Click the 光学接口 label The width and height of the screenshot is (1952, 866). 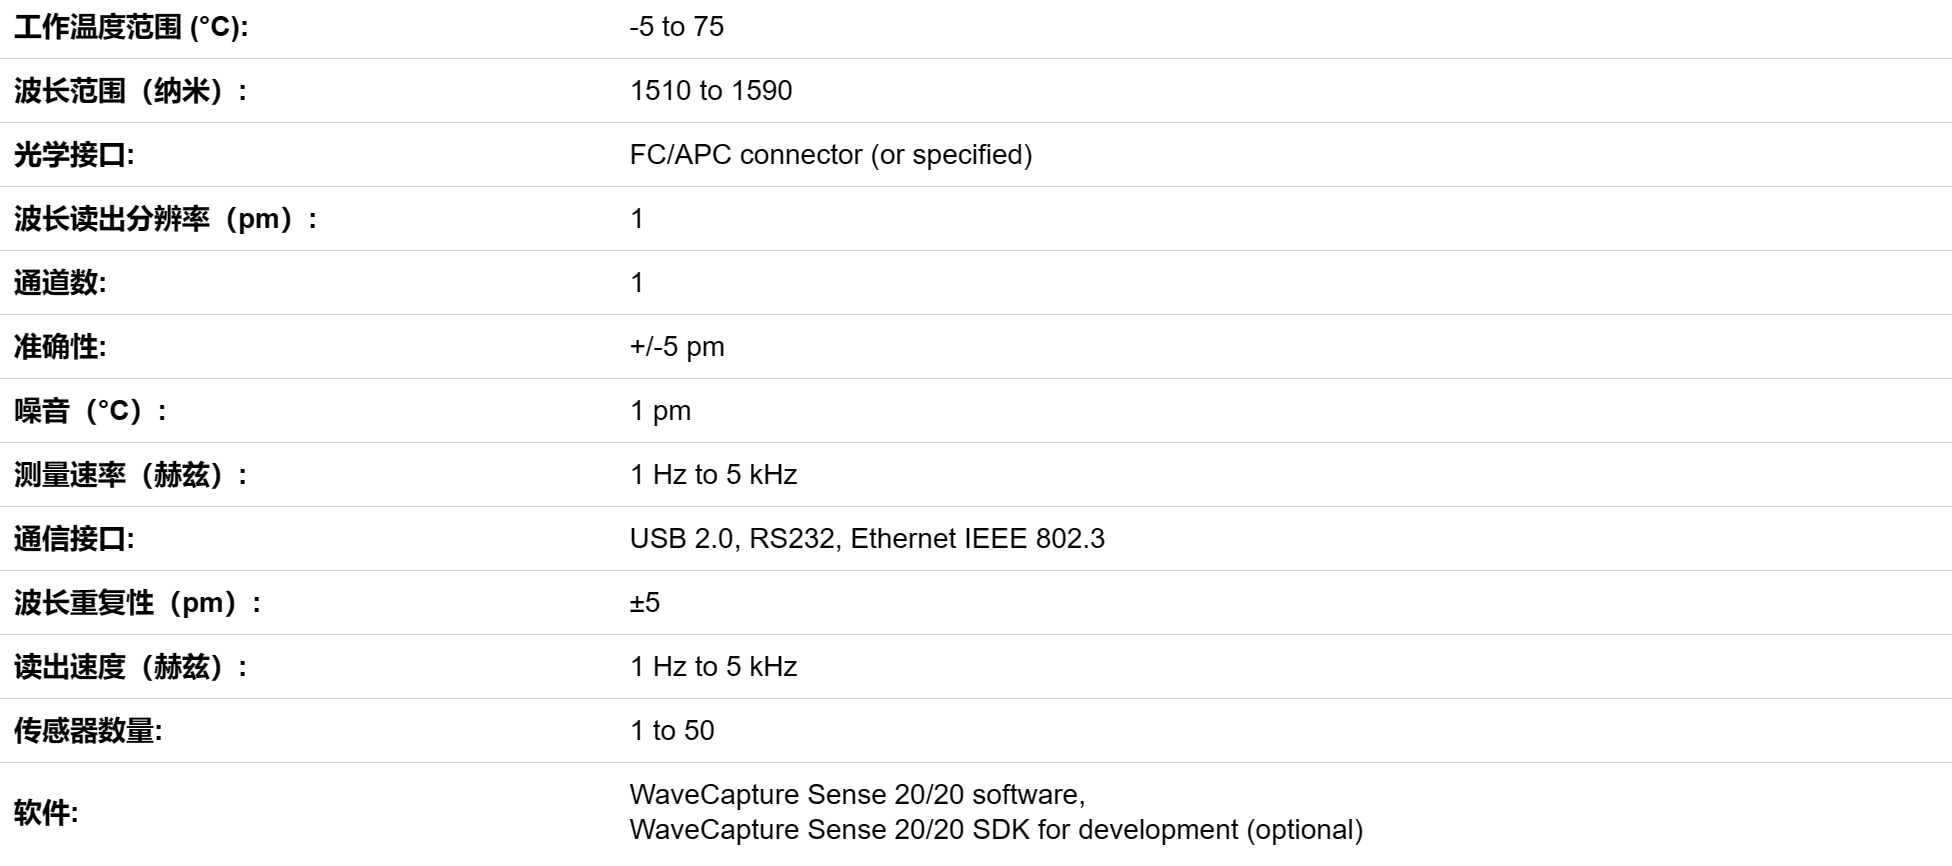tap(74, 155)
